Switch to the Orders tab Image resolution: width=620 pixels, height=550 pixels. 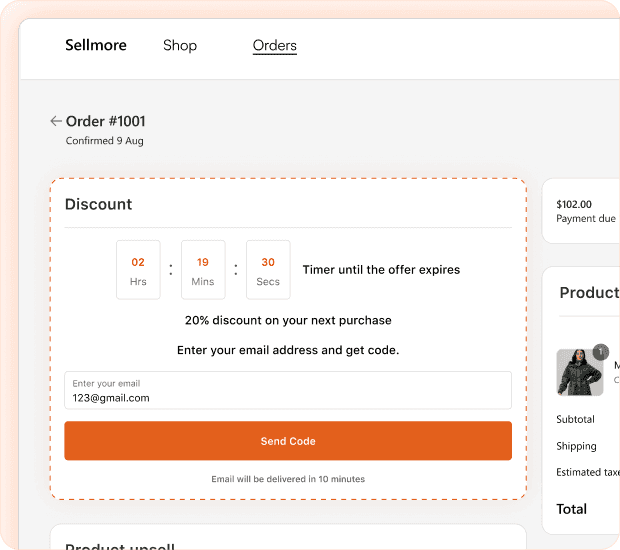click(x=274, y=46)
